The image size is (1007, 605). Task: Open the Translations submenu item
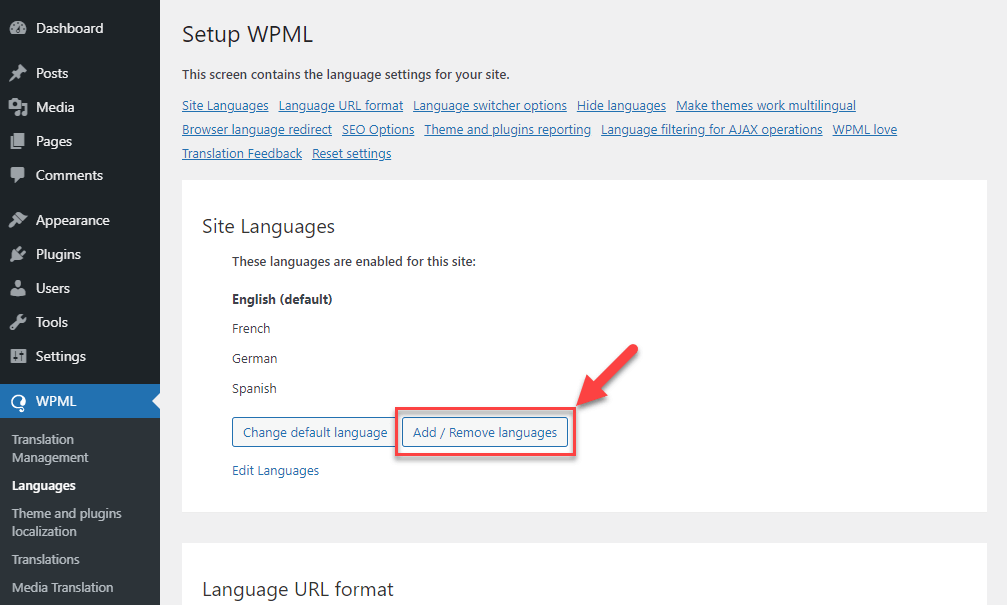pos(46,559)
